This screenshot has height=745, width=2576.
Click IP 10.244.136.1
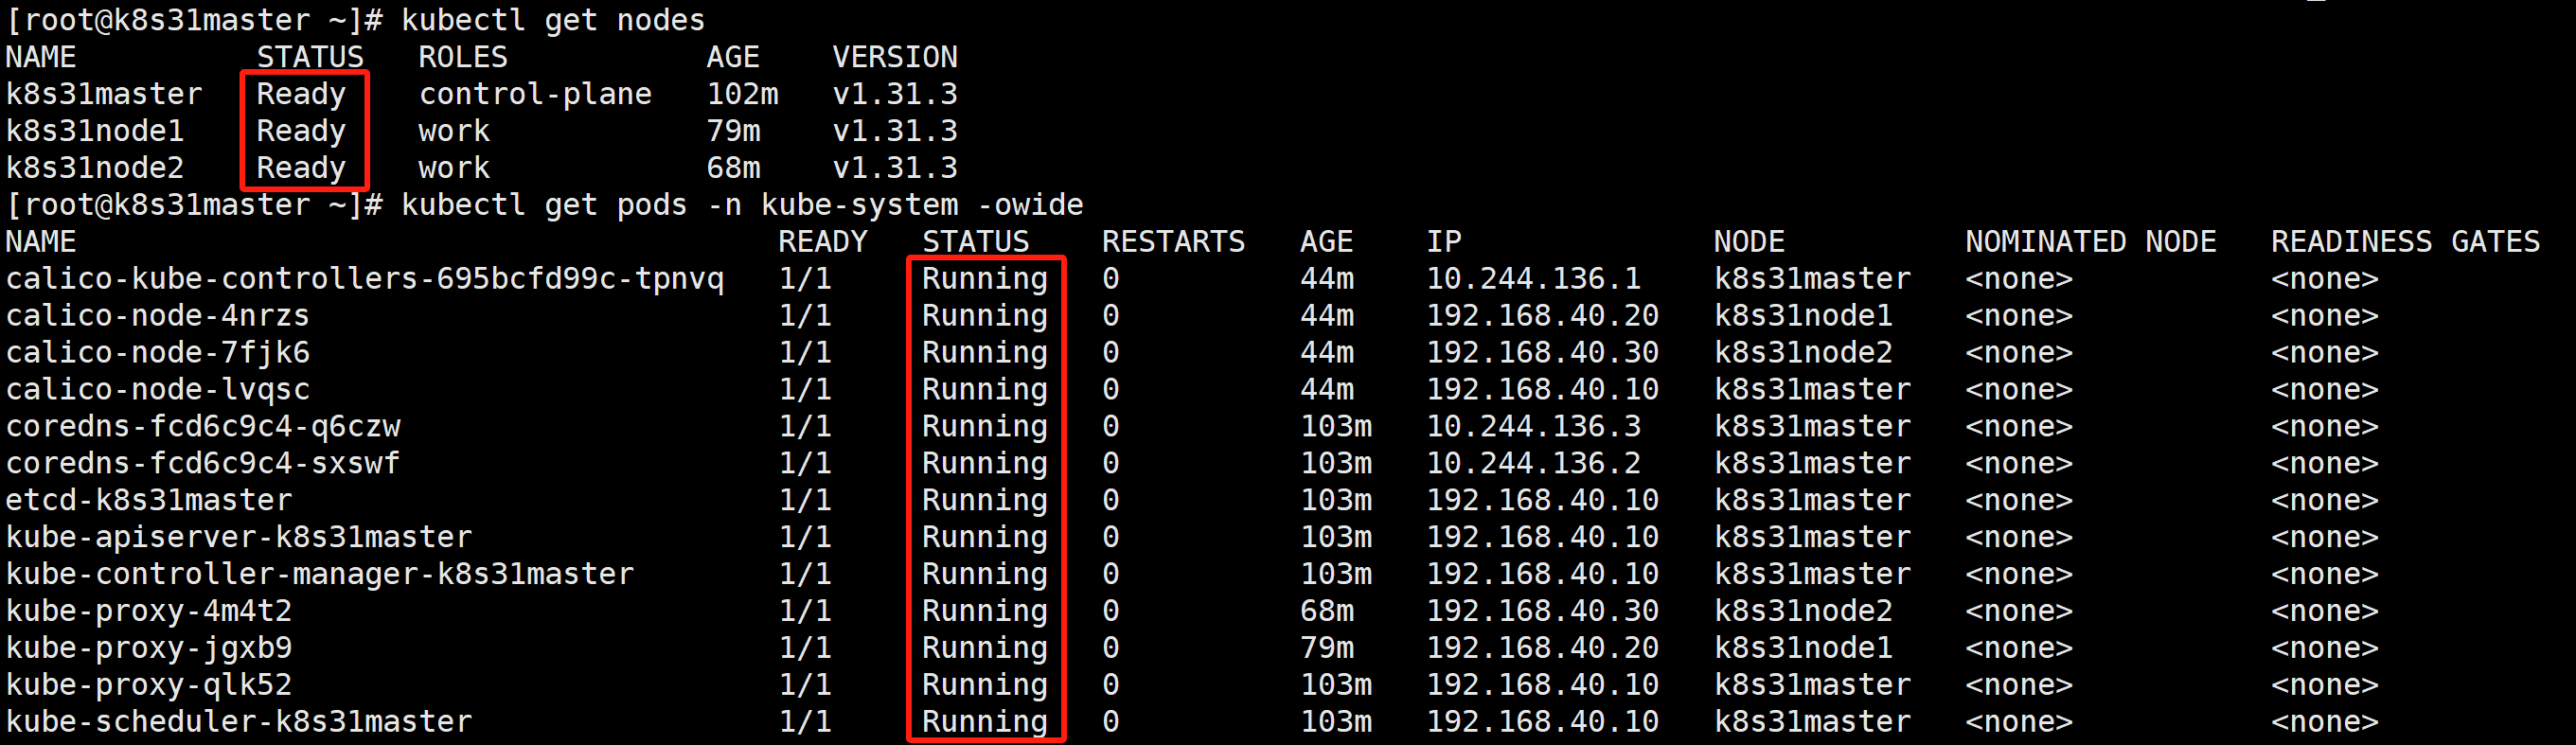click(x=1534, y=279)
